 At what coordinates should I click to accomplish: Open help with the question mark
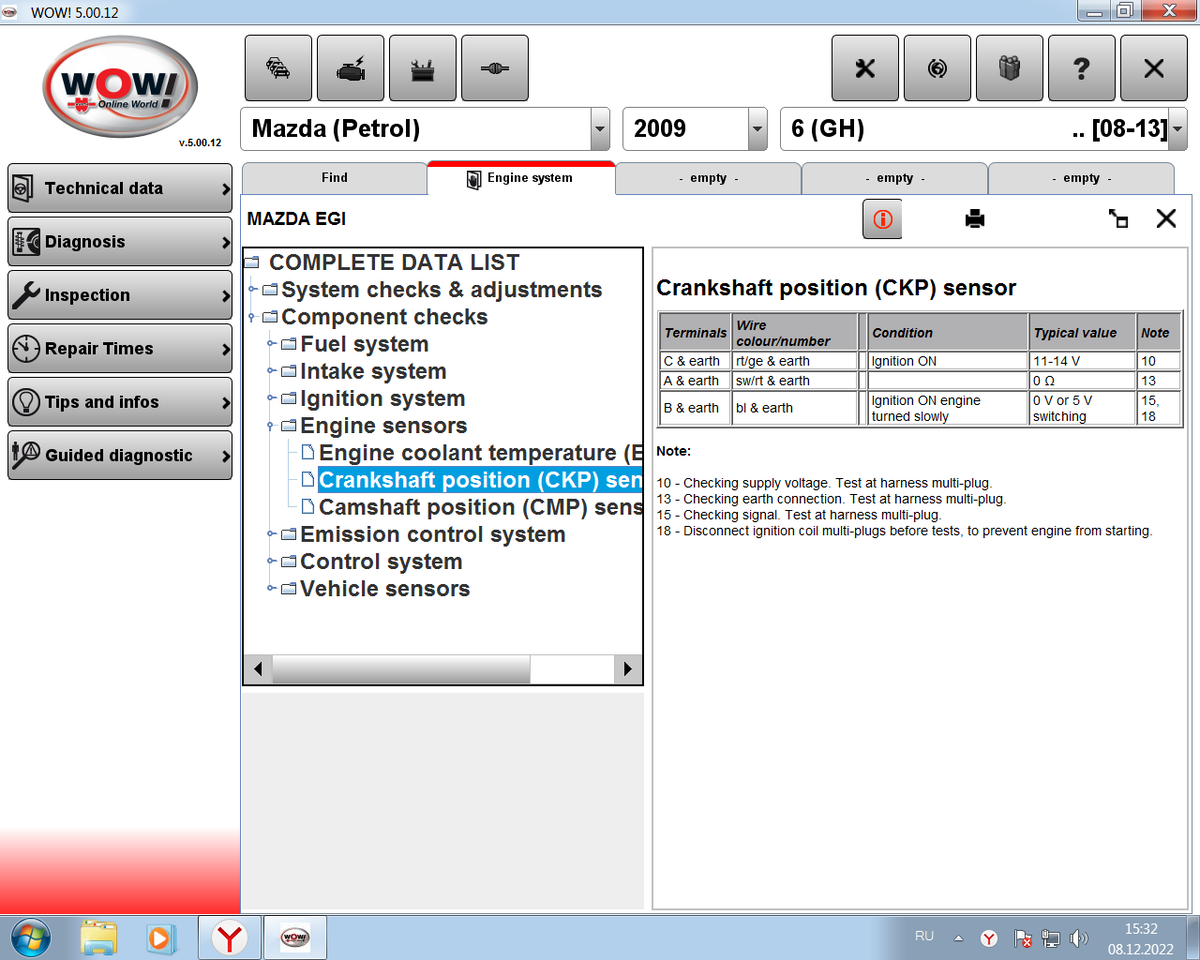(1081, 68)
